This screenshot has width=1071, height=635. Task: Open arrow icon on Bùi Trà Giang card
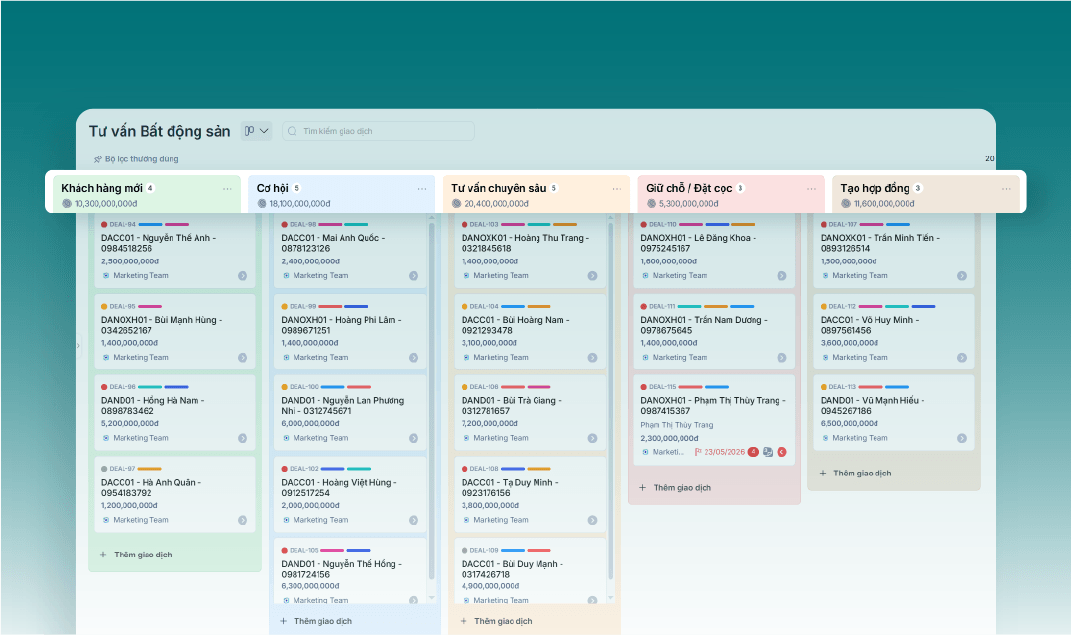[x=592, y=438]
